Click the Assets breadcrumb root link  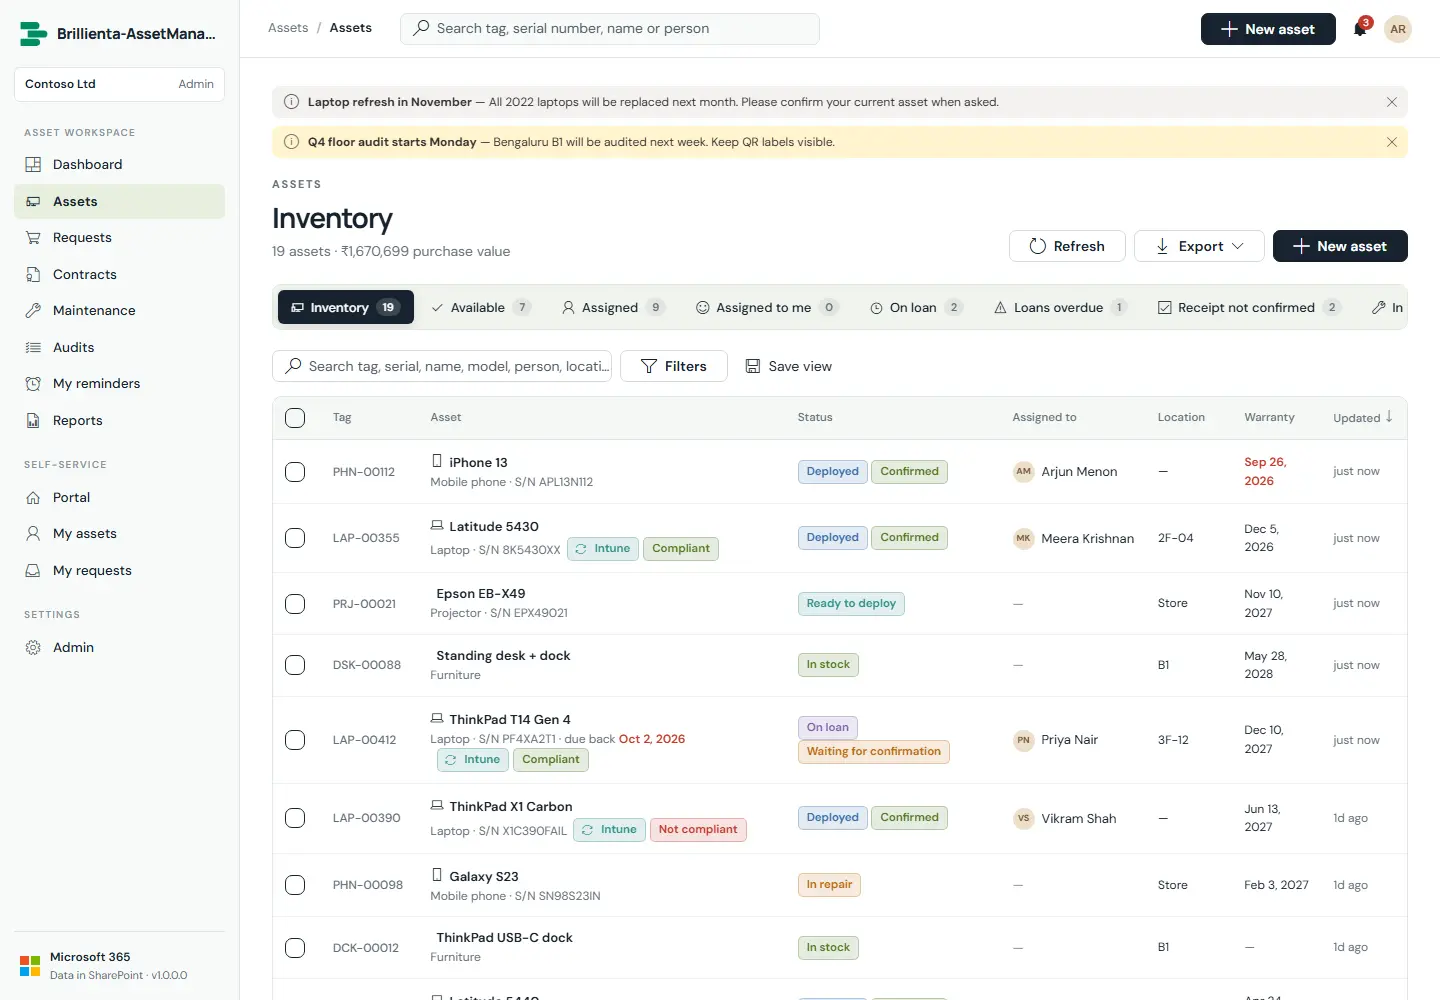[288, 28]
